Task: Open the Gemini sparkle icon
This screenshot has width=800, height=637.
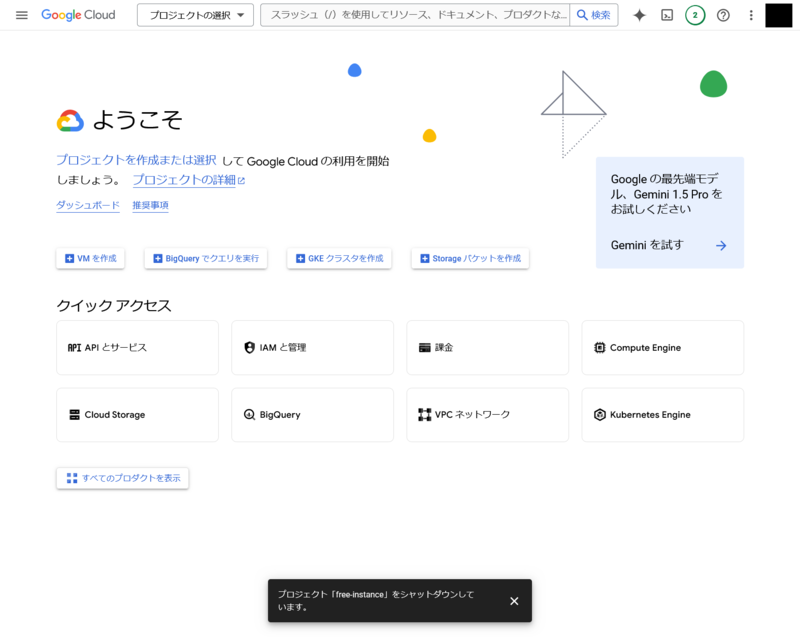Action: [x=639, y=15]
